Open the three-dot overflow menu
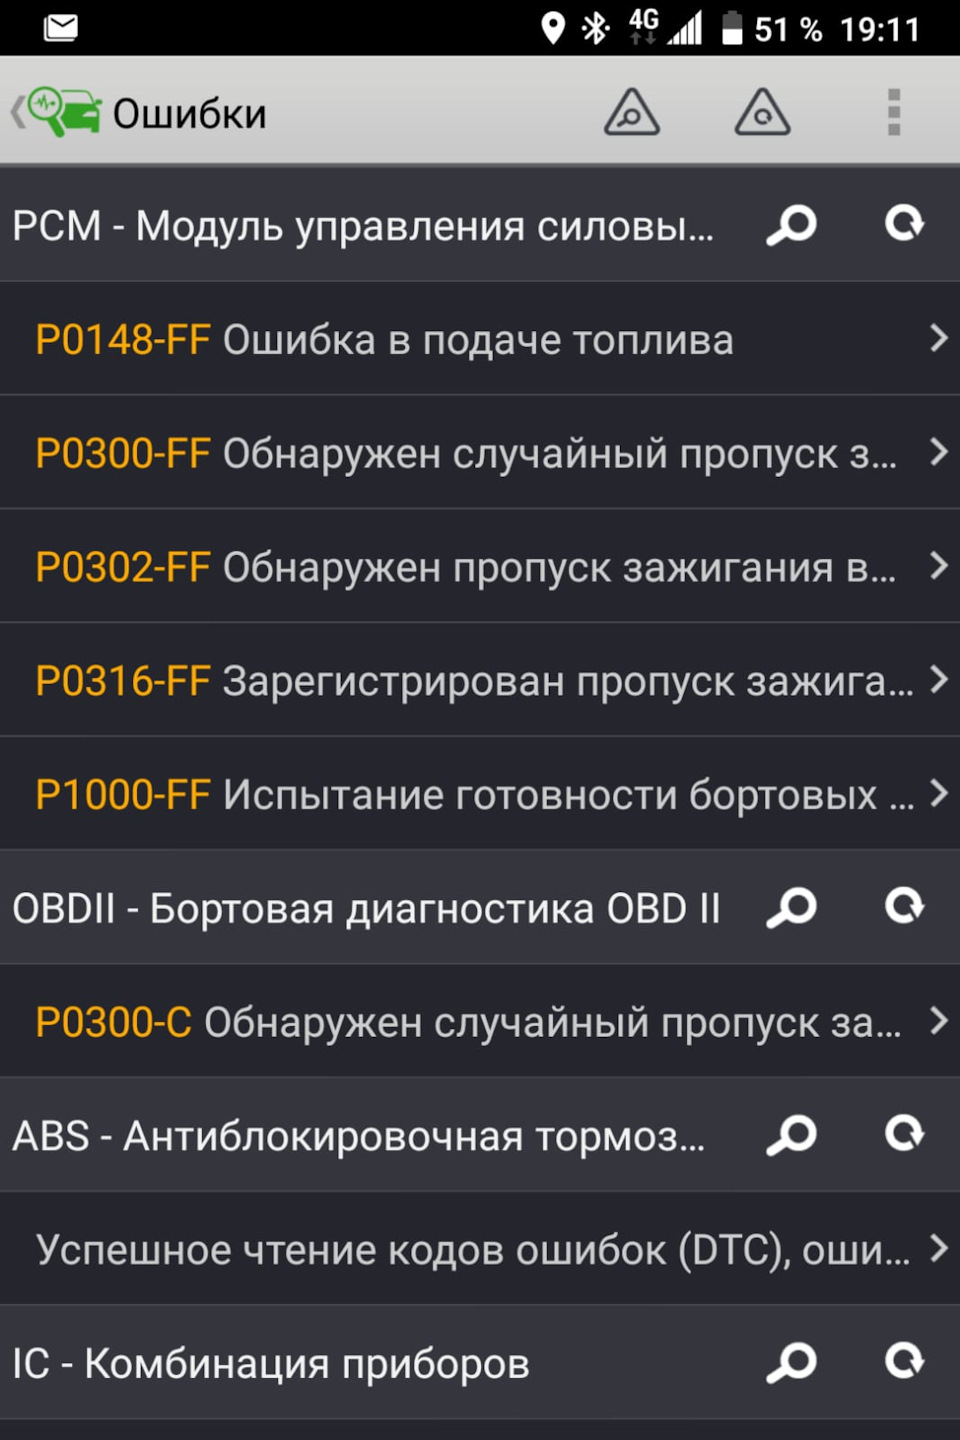Image resolution: width=960 pixels, height=1440 pixels. (x=894, y=112)
